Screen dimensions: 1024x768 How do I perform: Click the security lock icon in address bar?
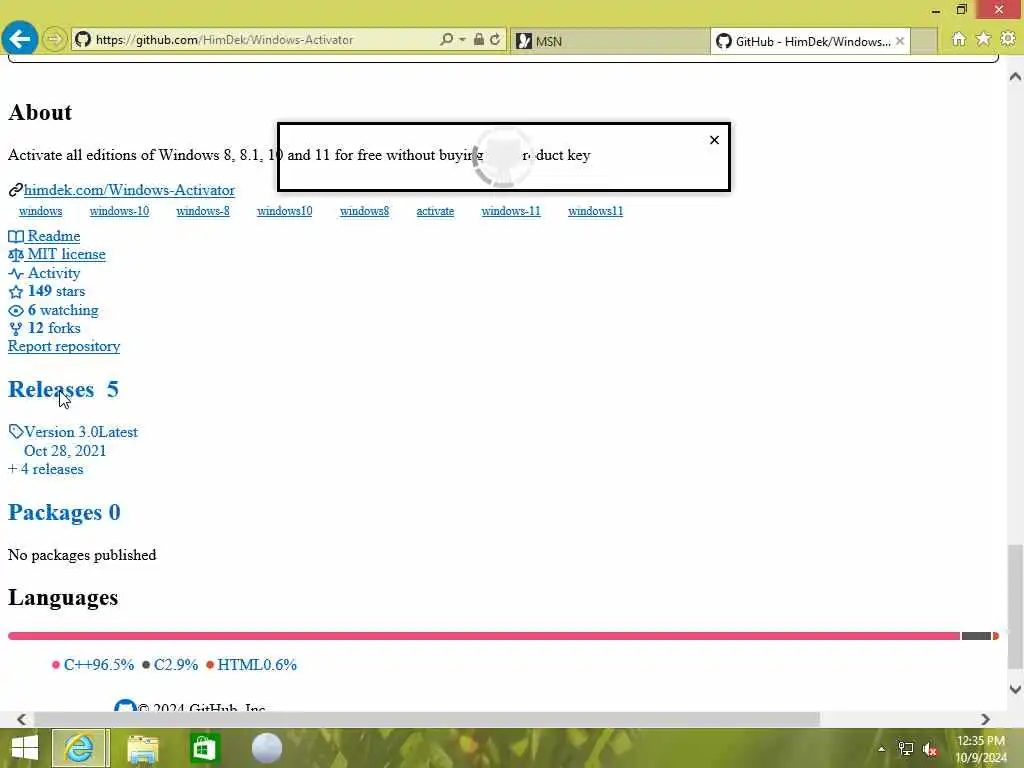tap(479, 39)
